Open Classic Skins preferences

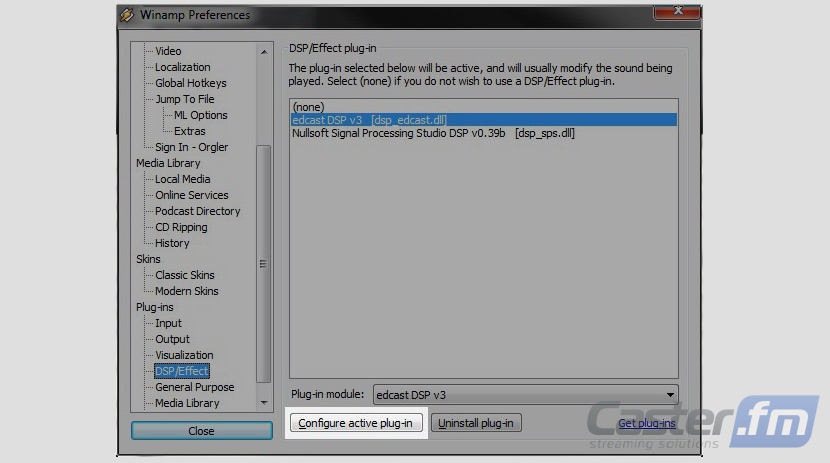[185, 275]
